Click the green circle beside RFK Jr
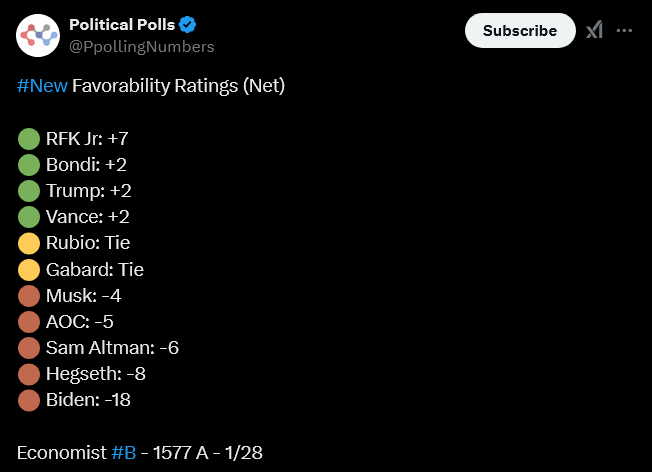 tap(29, 139)
